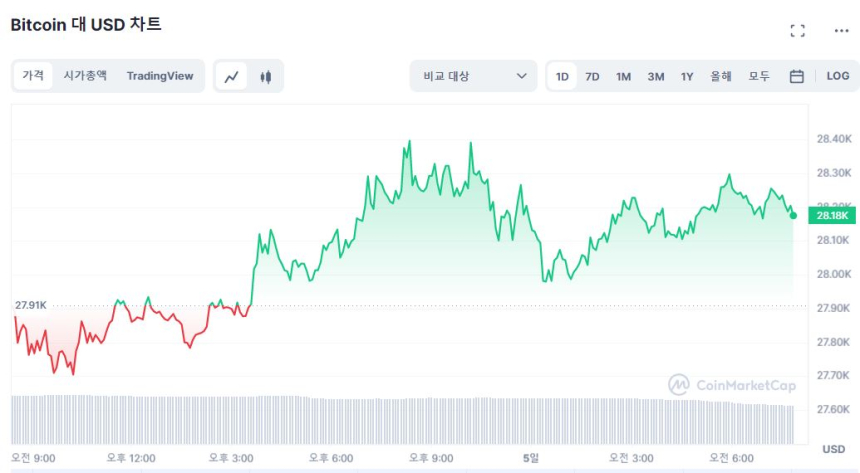This screenshot has height=473, width=860.
Task: Select the 1M time range
Action: (x=623, y=76)
